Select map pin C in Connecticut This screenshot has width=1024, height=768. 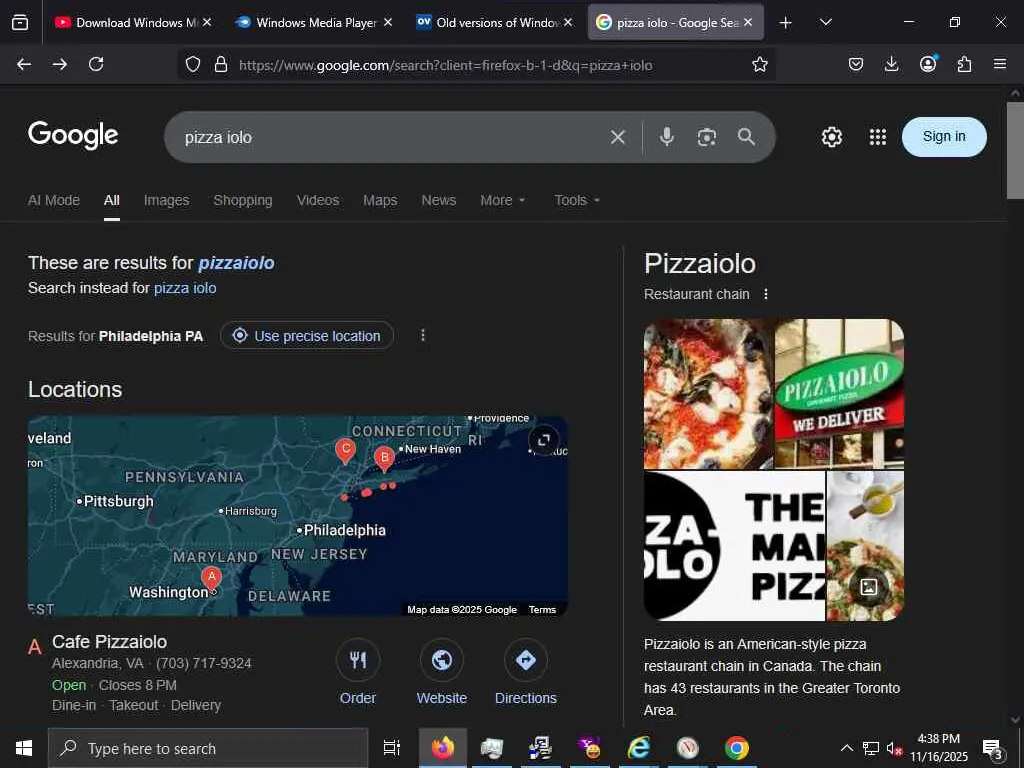click(345, 451)
